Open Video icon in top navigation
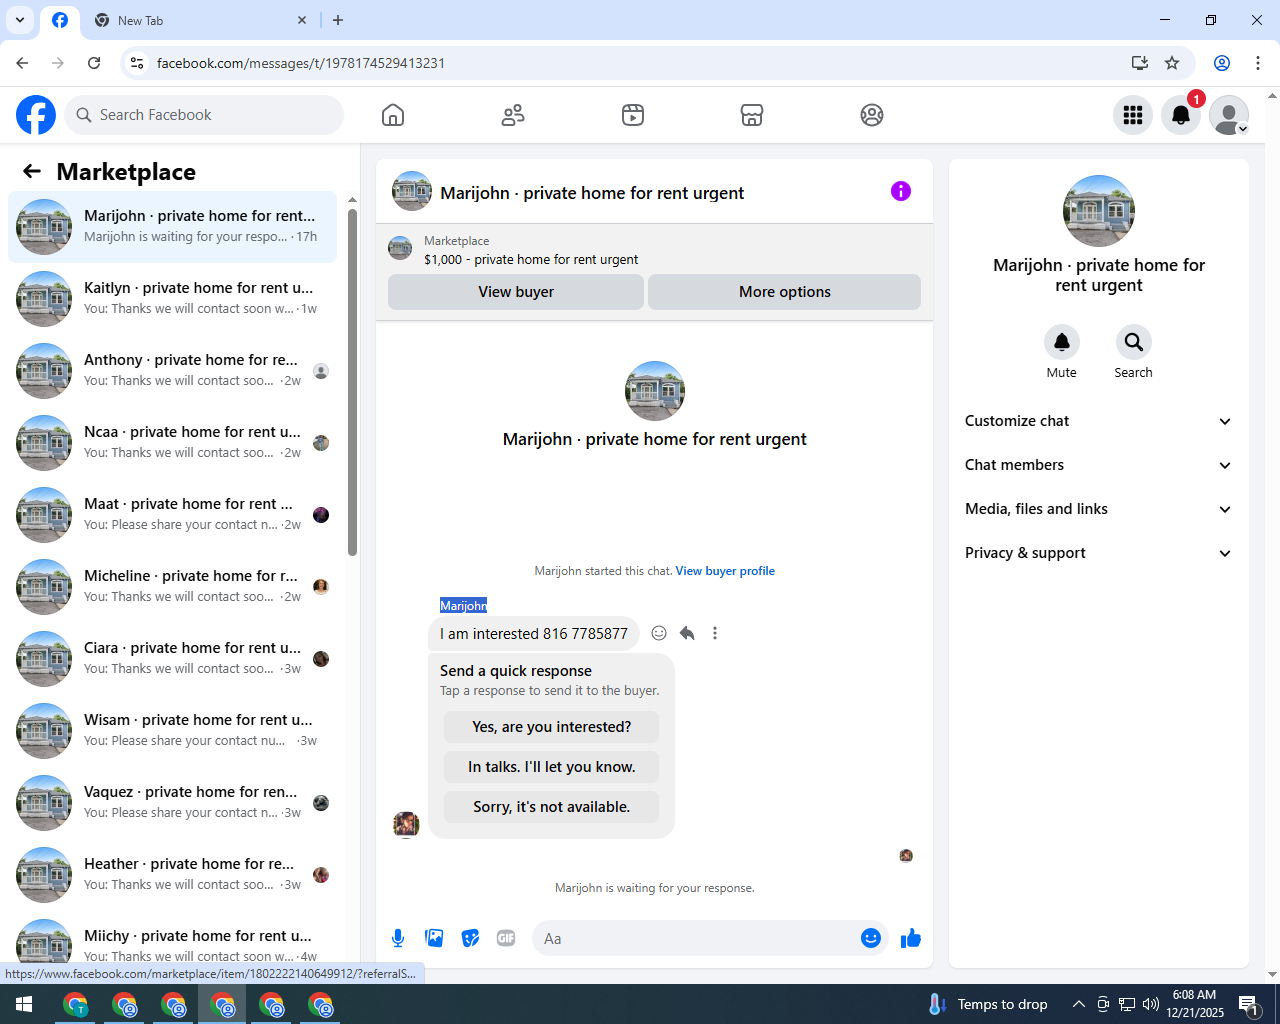Image resolution: width=1280 pixels, height=1024 pixels. tap(633, 115)
